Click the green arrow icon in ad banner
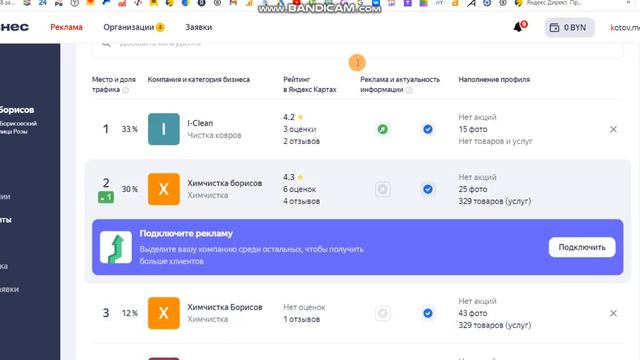This screenshot has width=640, height=360. tap(116, 247)
